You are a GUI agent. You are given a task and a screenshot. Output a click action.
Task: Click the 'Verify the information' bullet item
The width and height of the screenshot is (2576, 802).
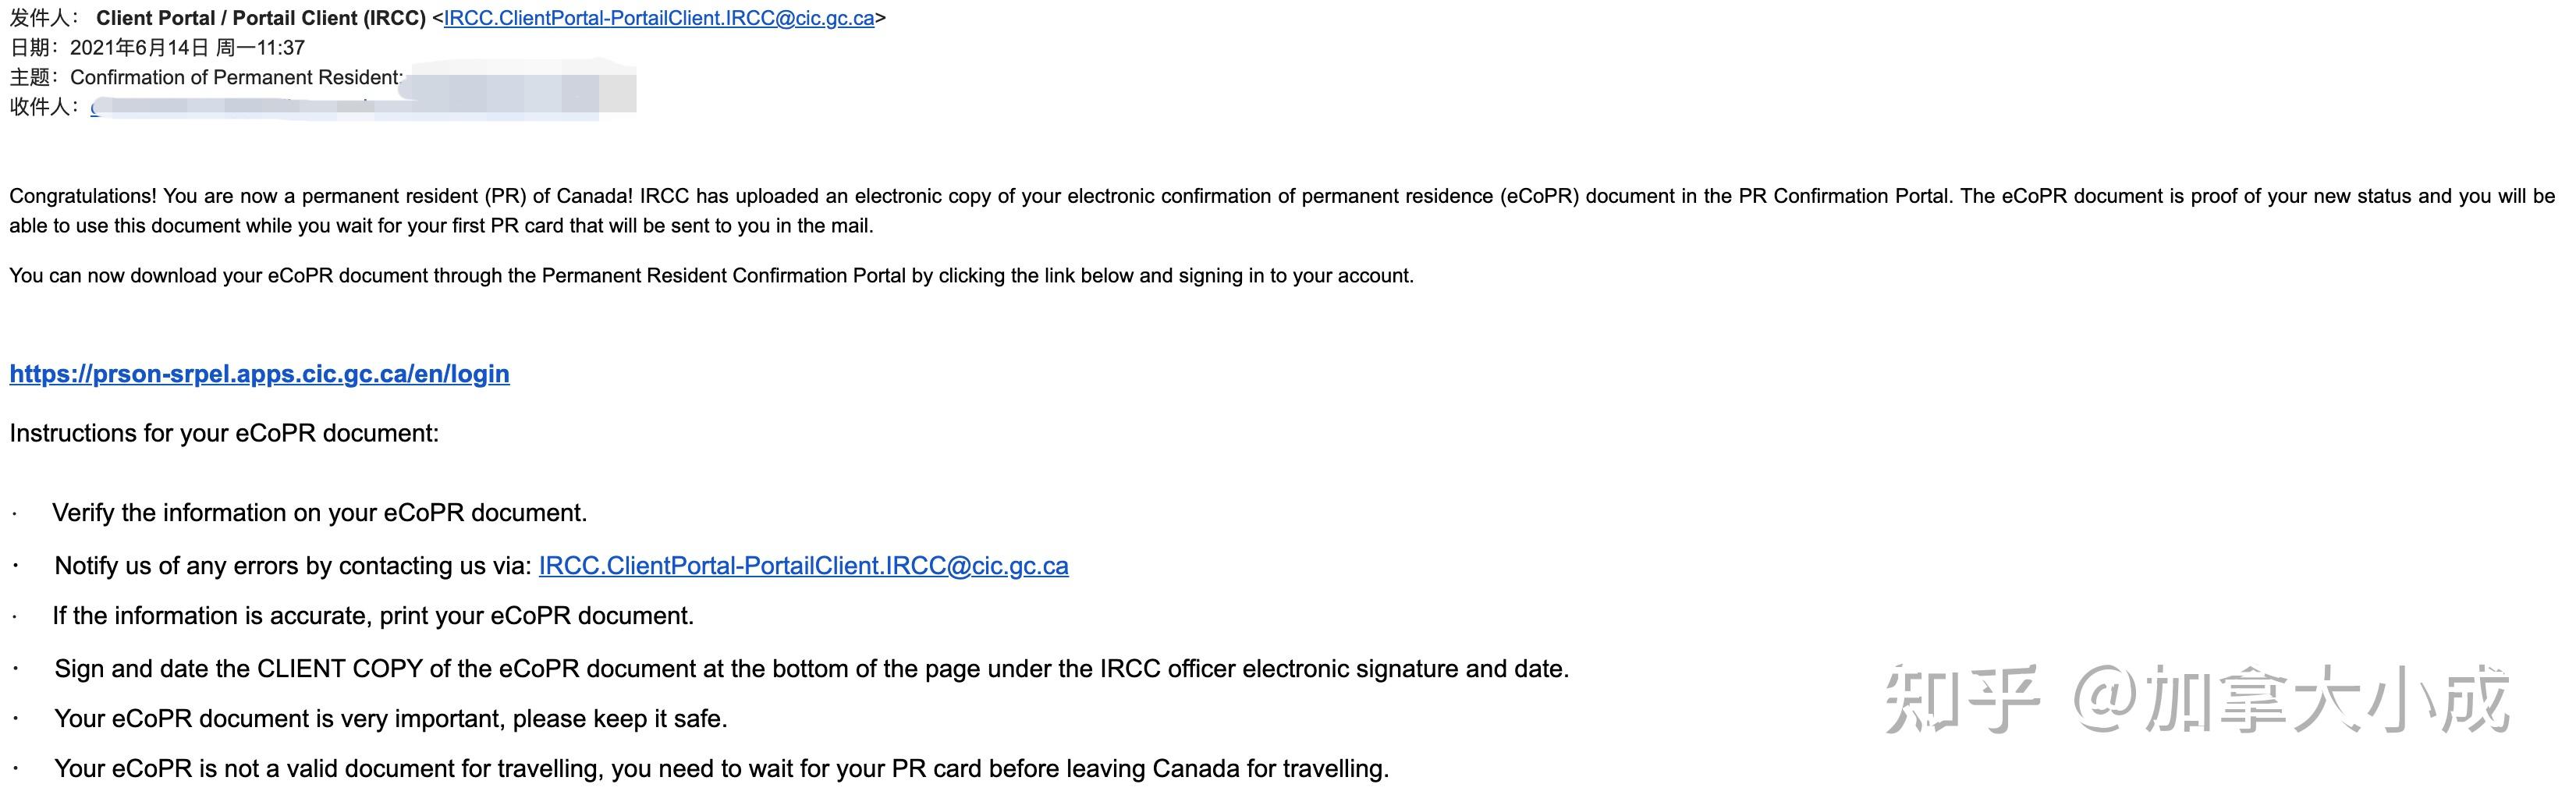(319, 513)
